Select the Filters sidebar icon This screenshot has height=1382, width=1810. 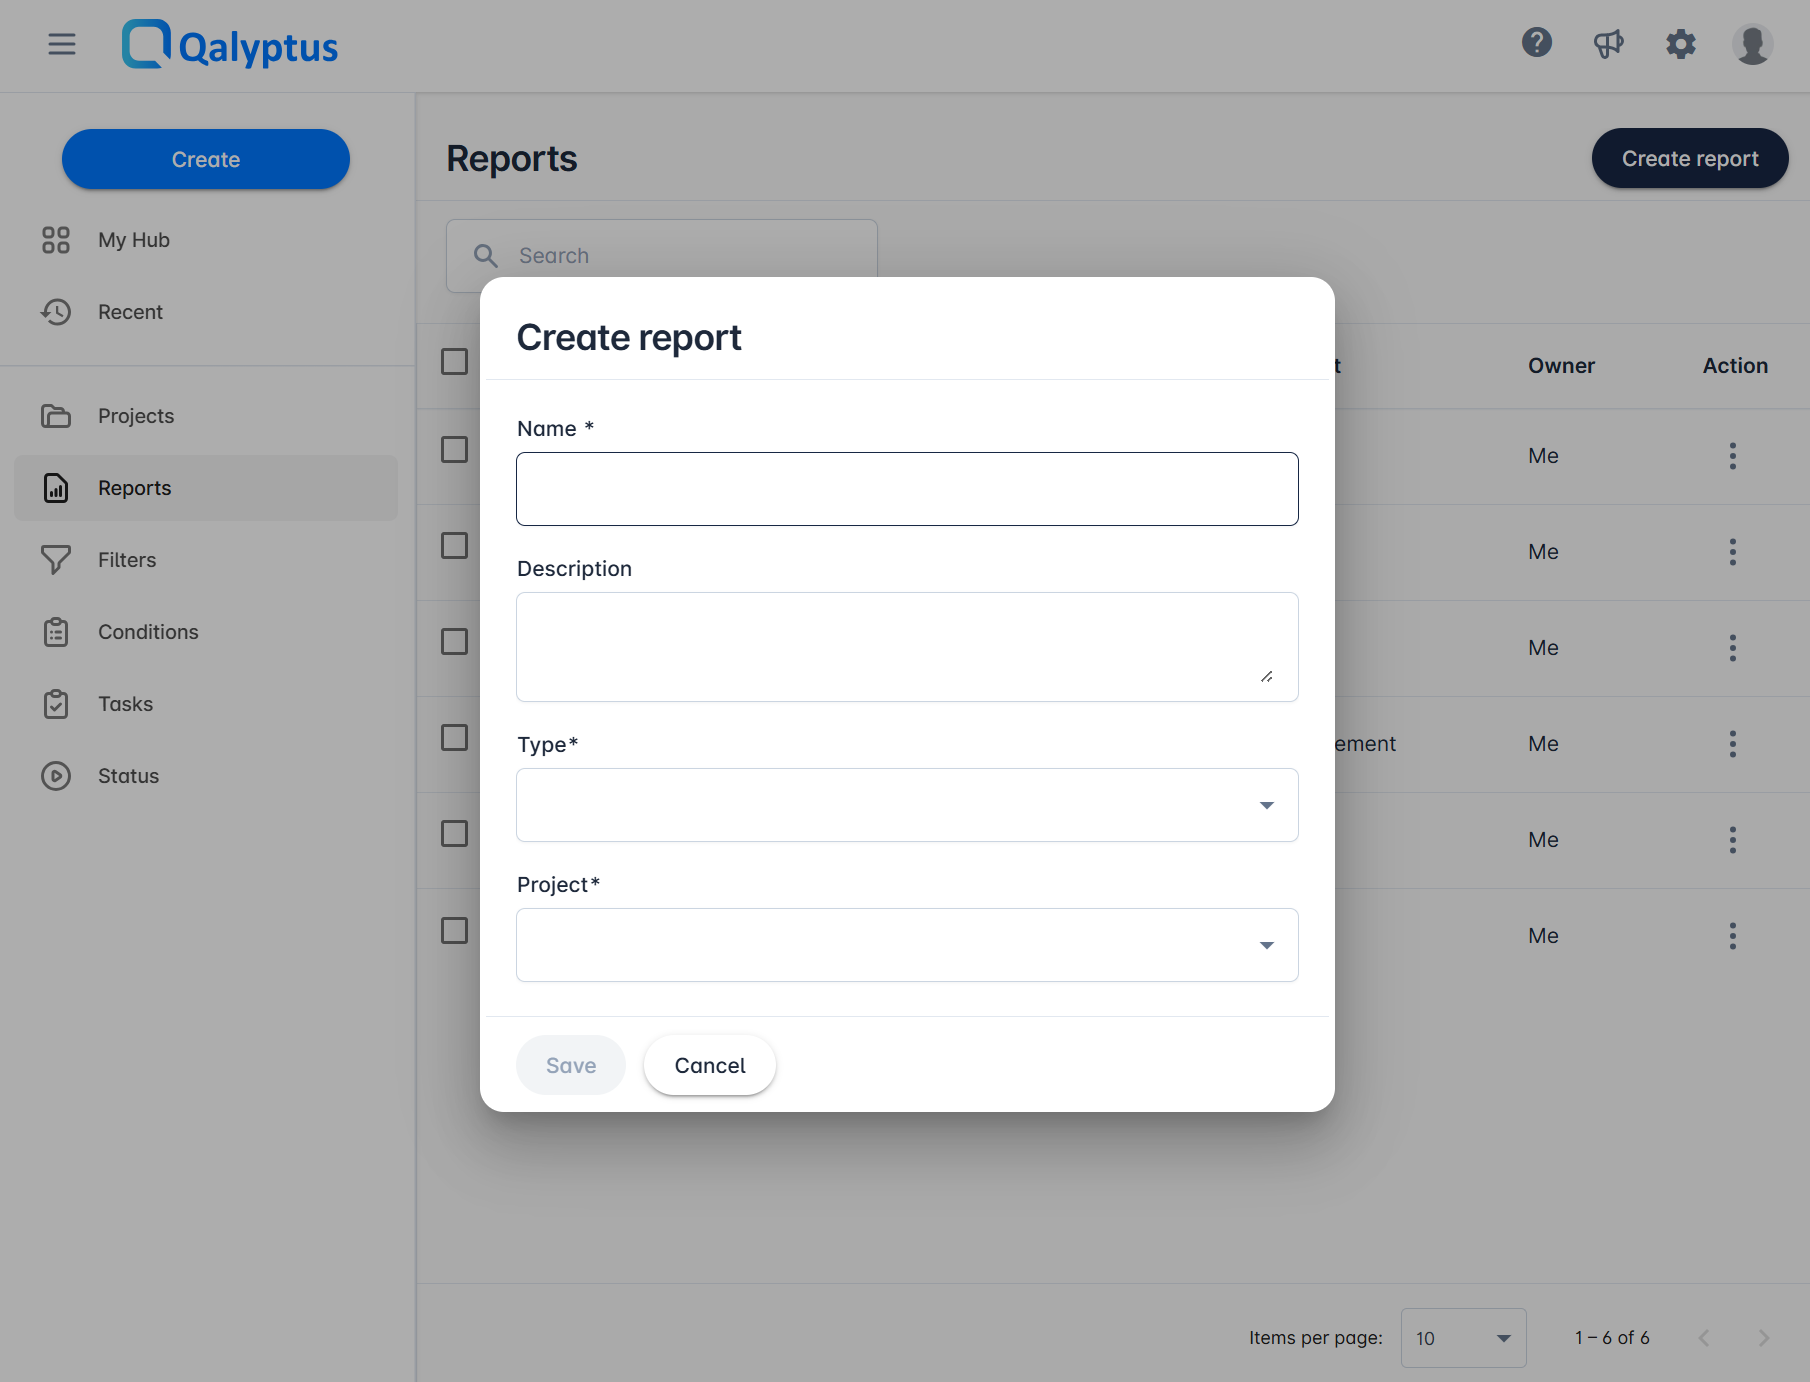(56, 559)
